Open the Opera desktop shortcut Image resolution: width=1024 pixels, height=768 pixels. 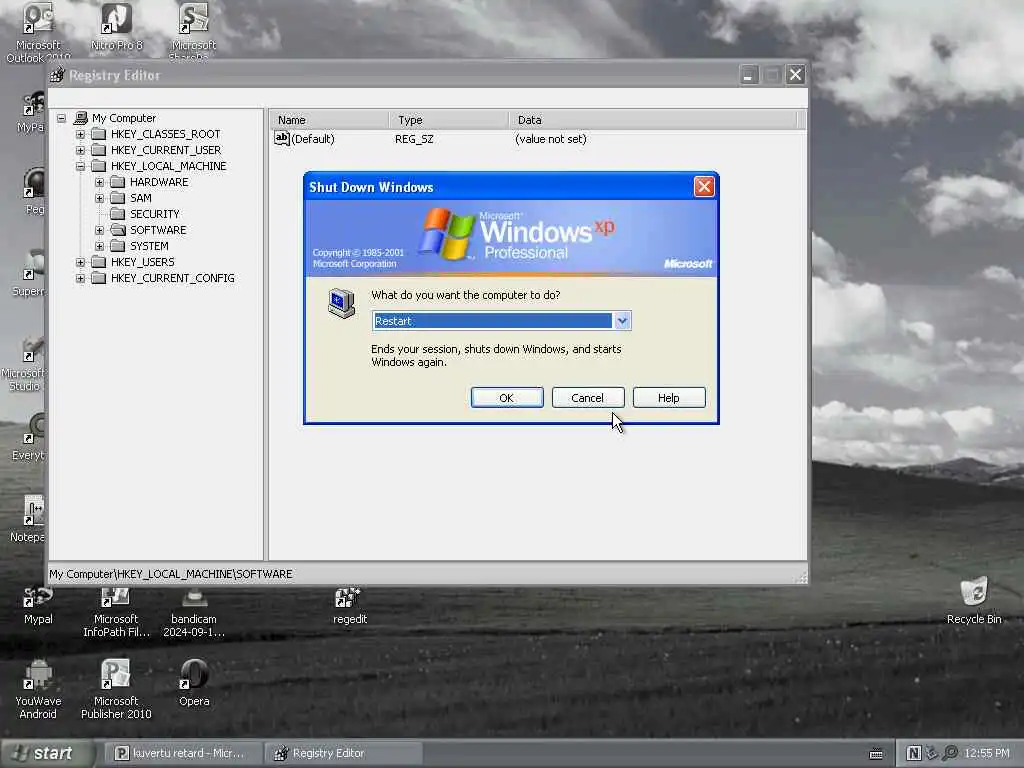point(194,683)
